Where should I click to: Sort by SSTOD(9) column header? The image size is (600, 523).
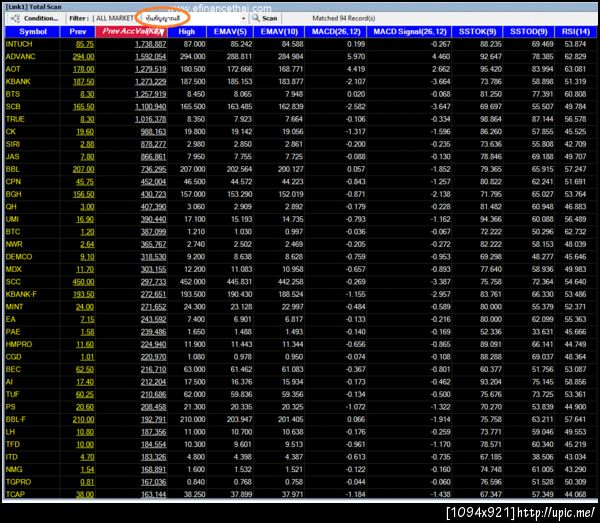point(529,32)
